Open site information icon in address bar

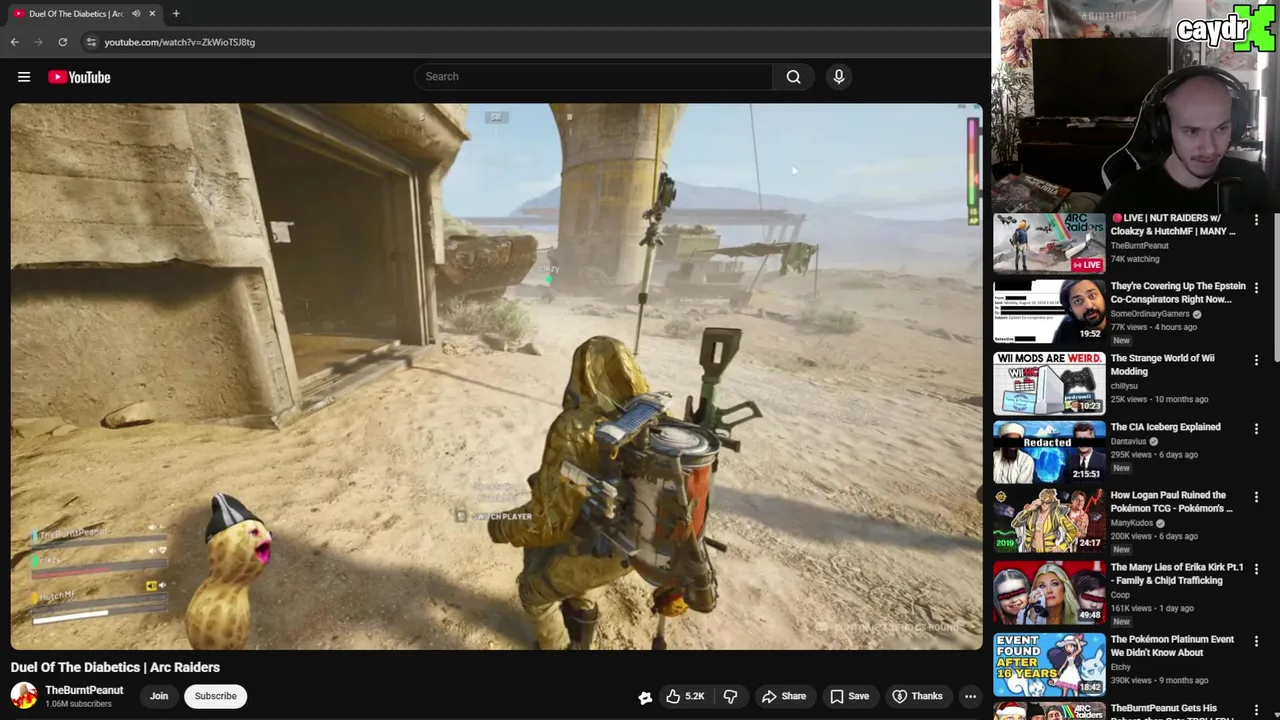pos(91,42)
